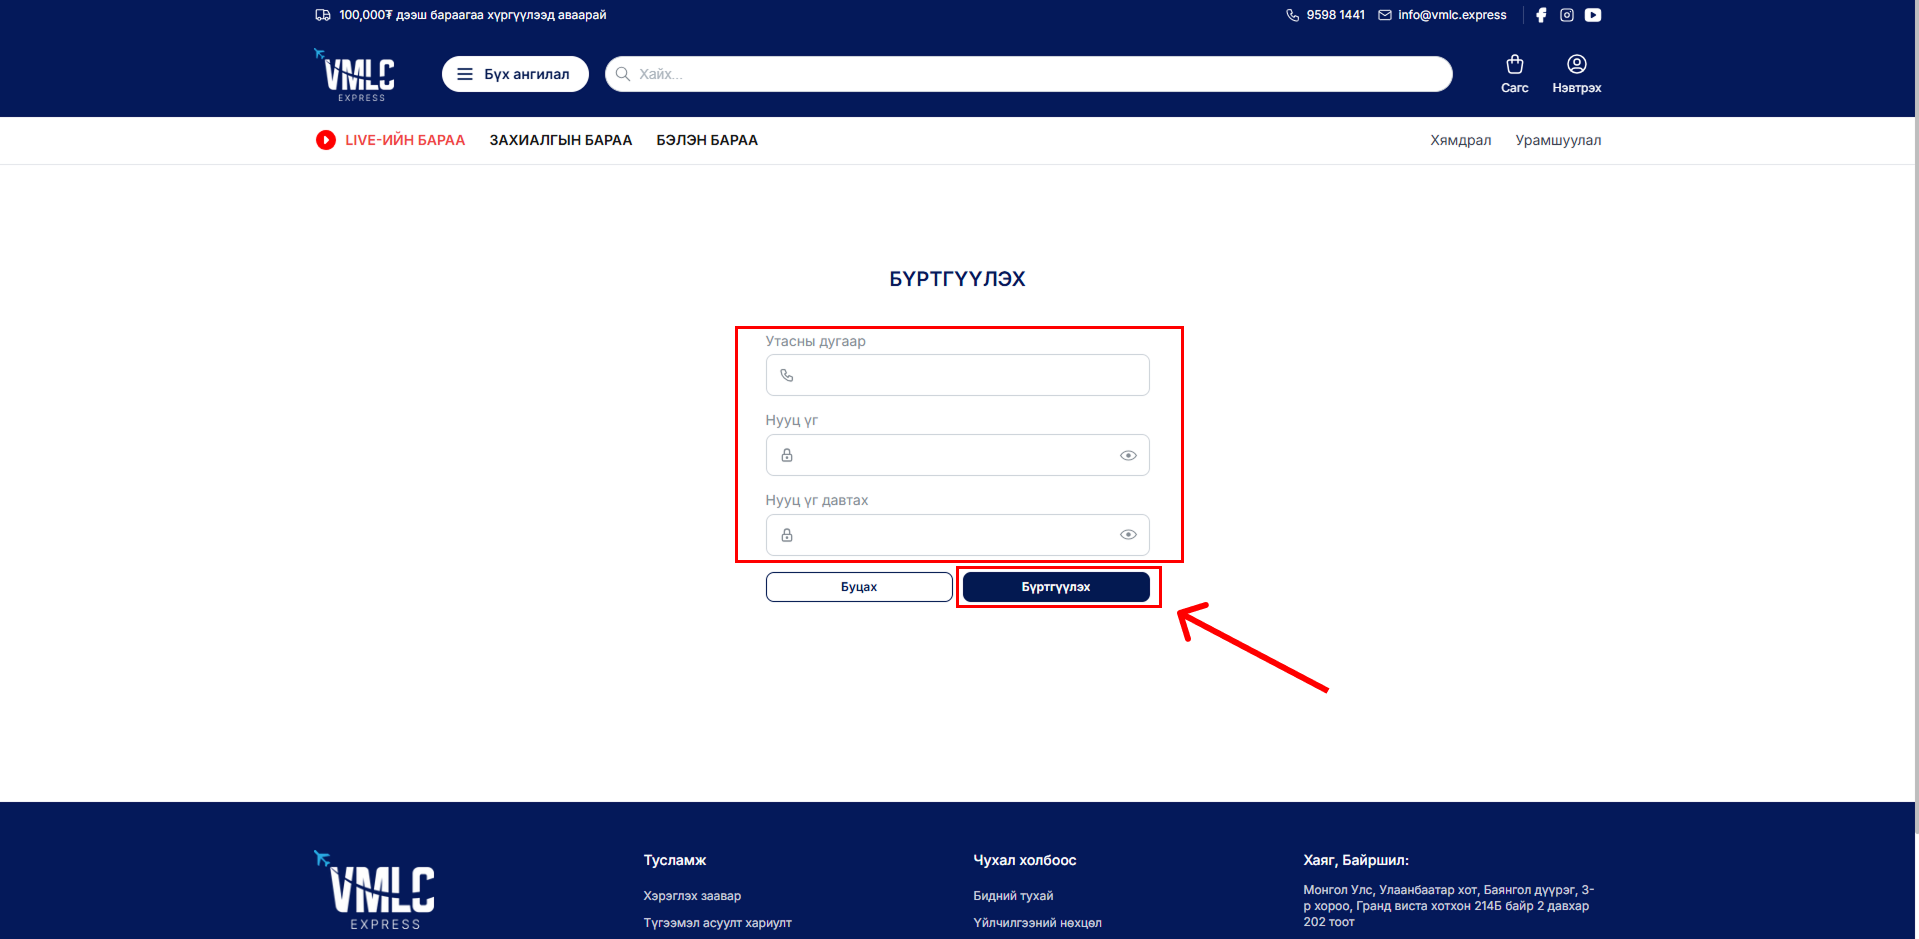The height and width of the screenshot is (939, 1919).
Task: Open the shopping cart (Сагс)
Action: (1514, 74)
